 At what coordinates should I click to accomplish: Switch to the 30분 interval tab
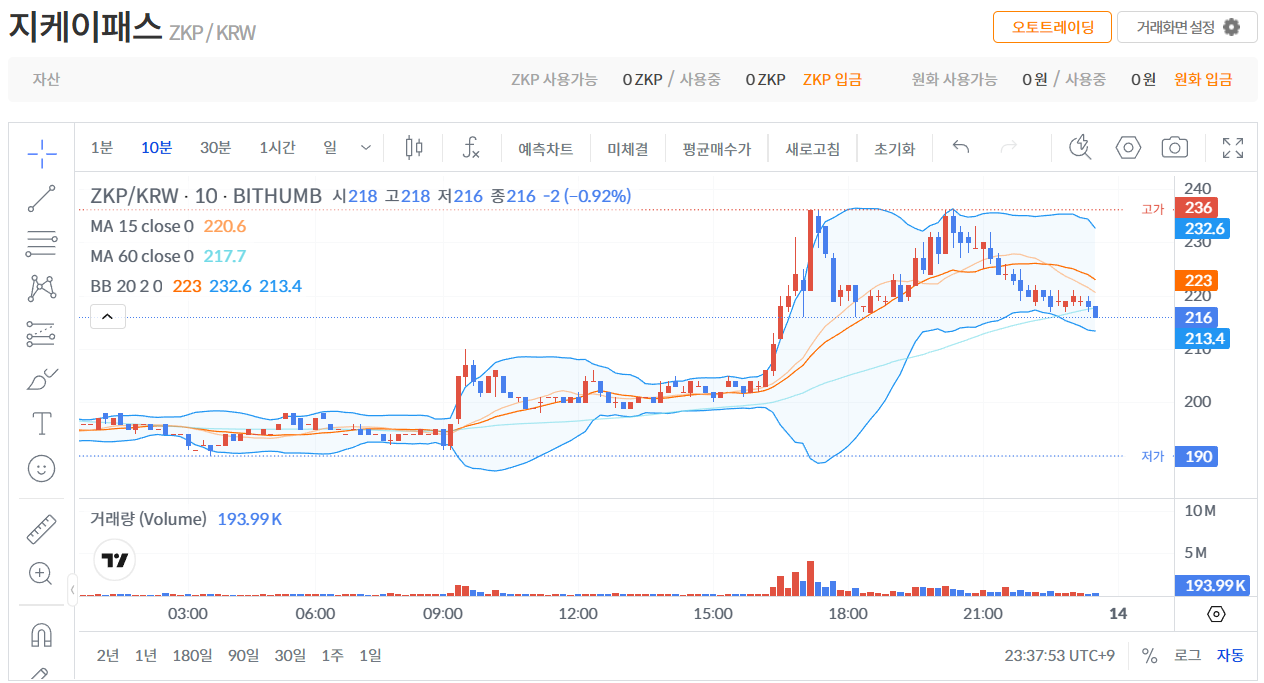[x=216, y=146]
